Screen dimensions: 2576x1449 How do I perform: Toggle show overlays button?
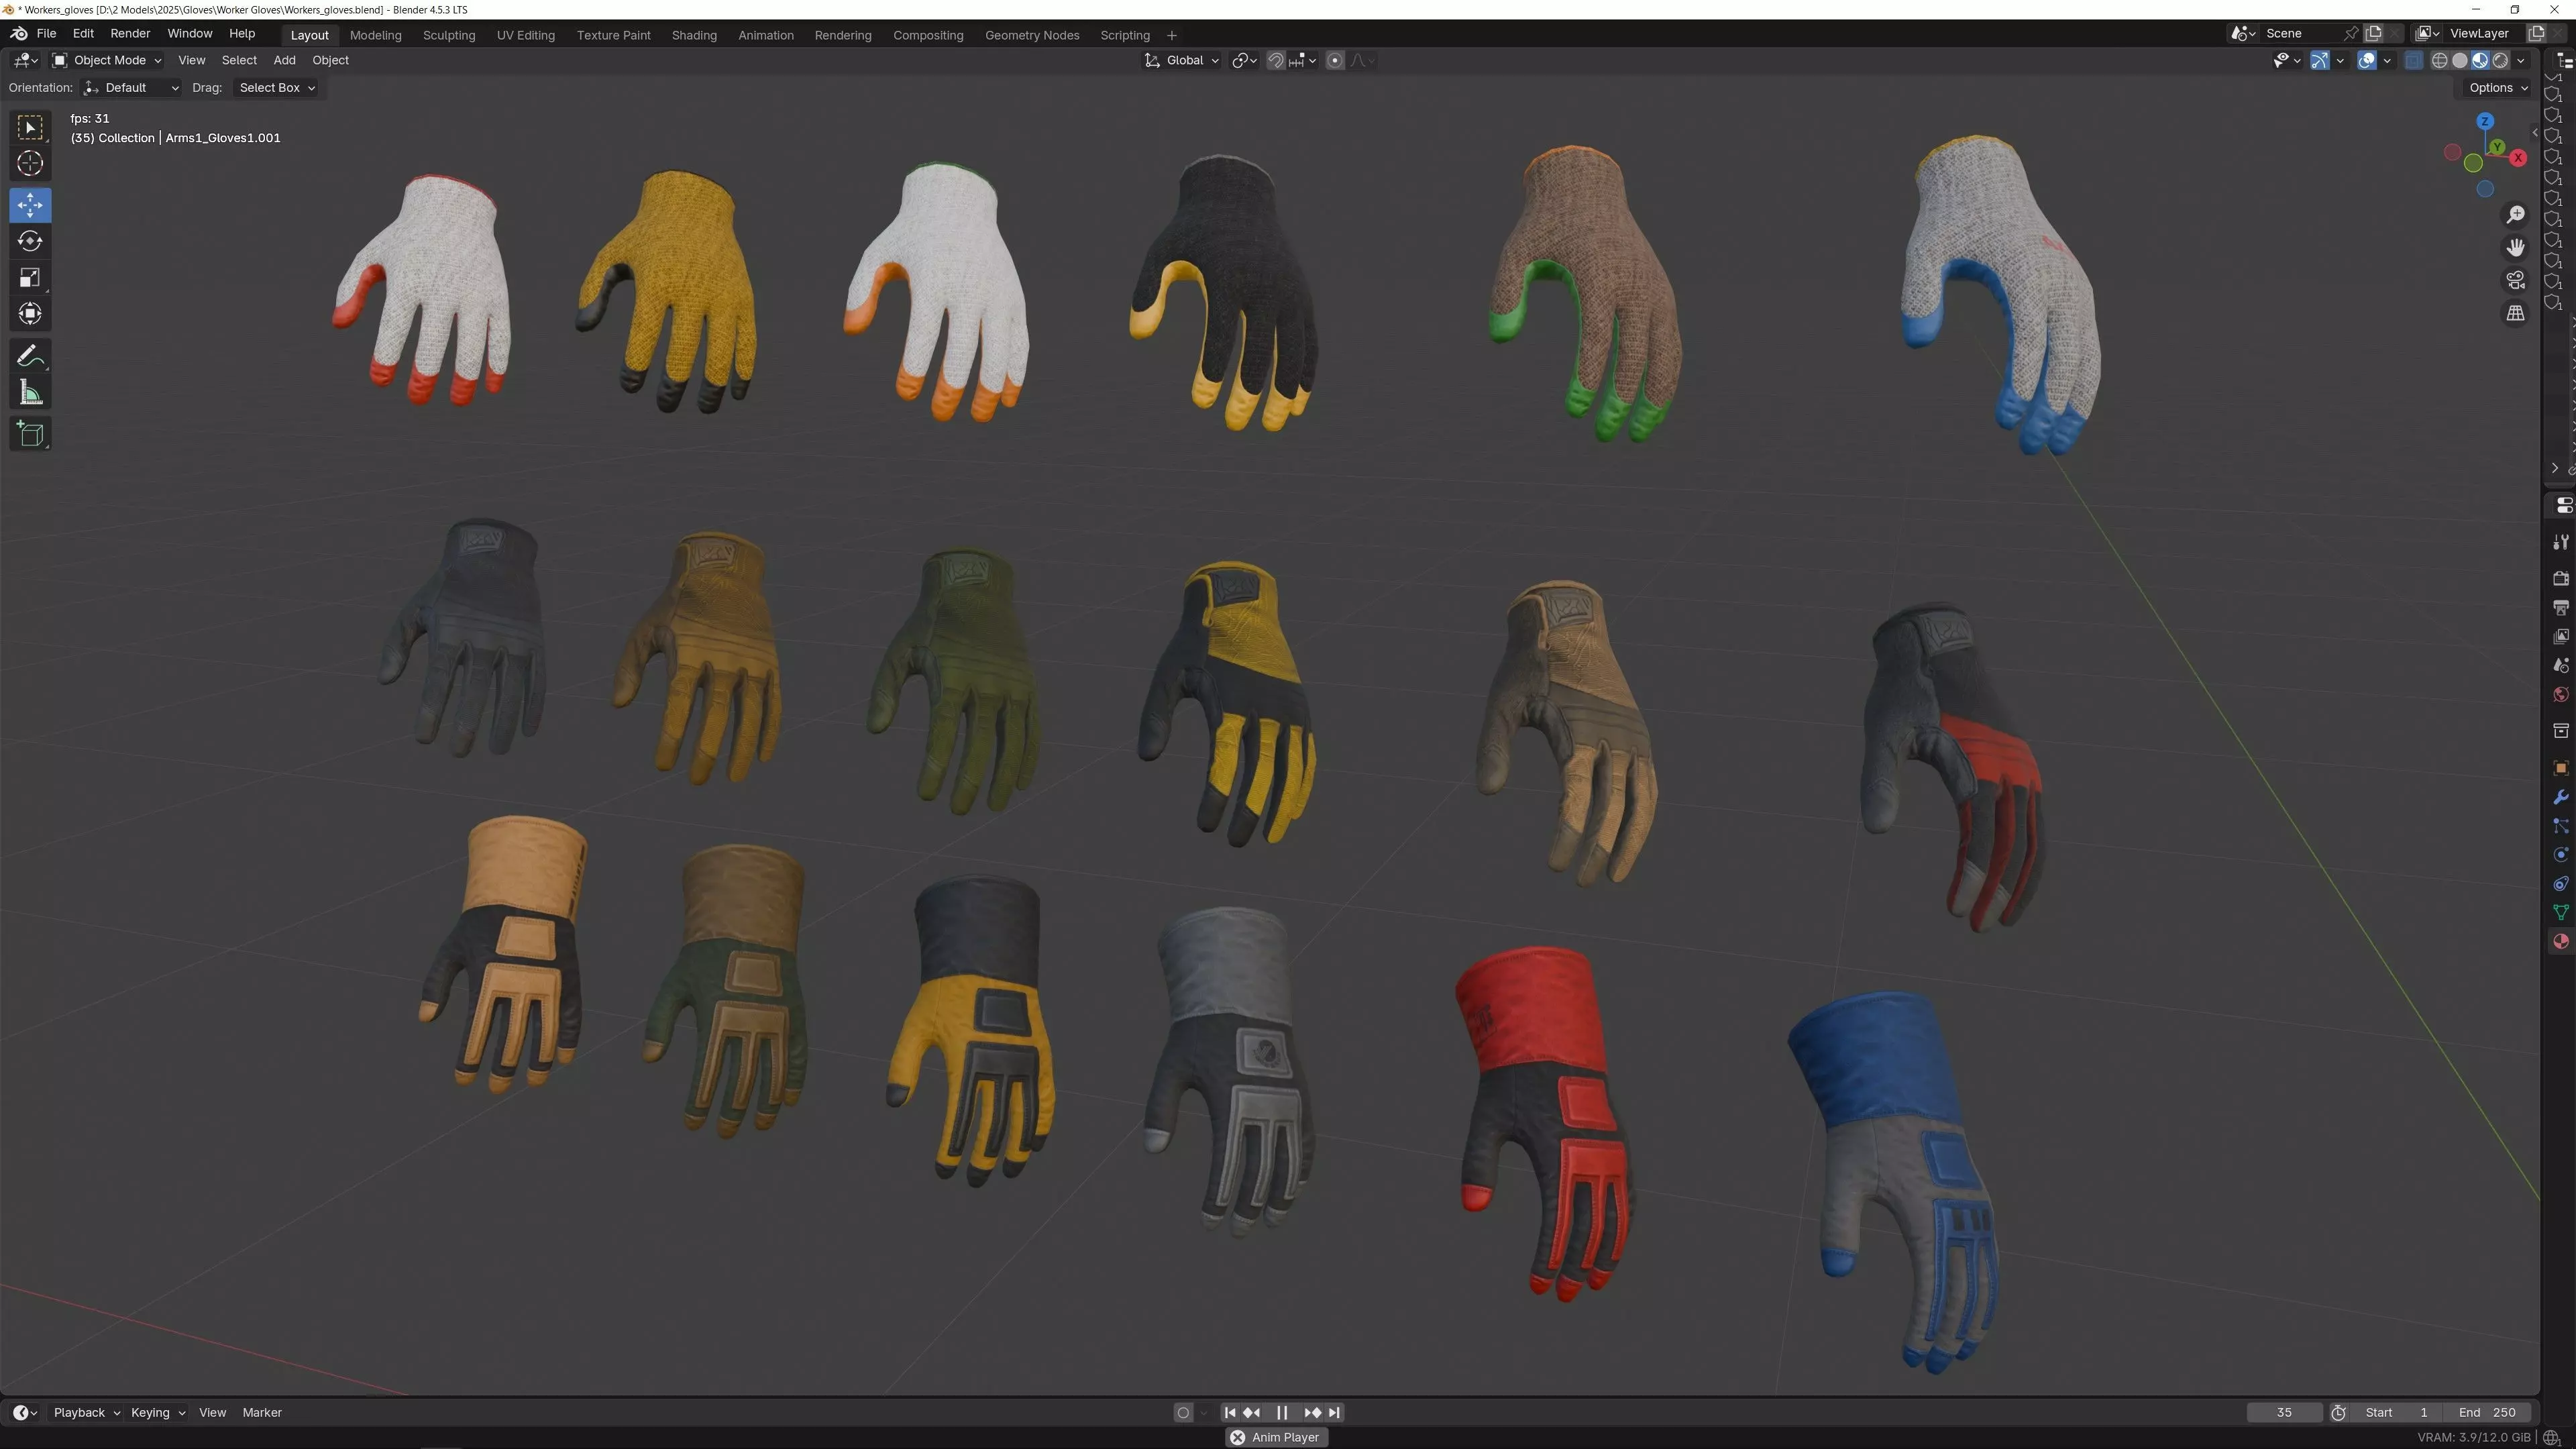(2366, 61)
